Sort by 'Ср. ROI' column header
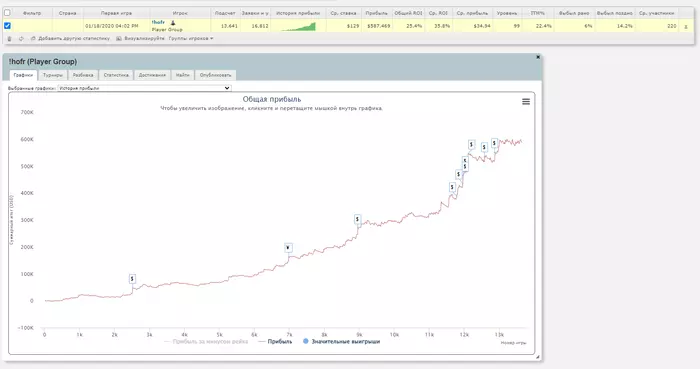The height and width of the screenshot is (369, 700). (438, 13)
